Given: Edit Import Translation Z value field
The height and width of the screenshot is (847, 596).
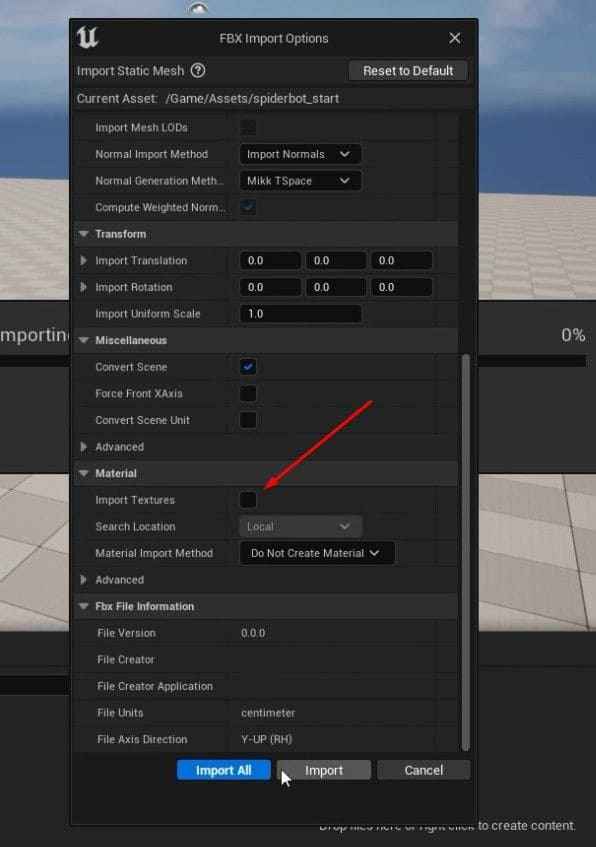Looking at the screenshot, I should pyautogui.click(x=401, y=260).
